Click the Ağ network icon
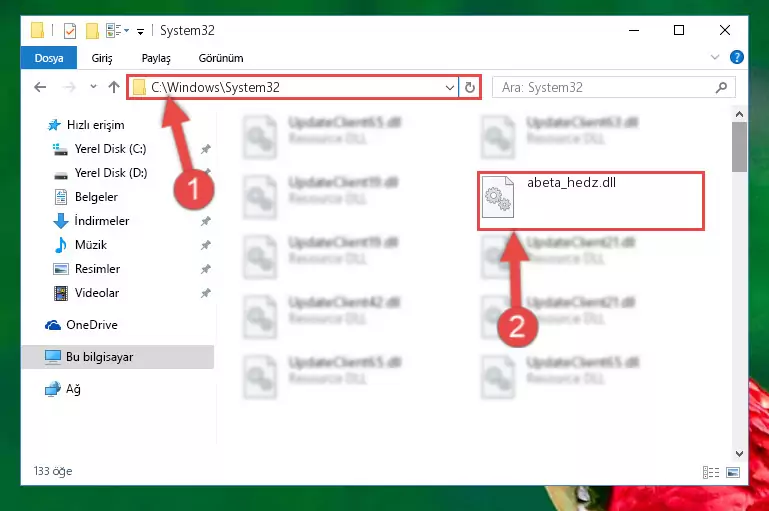This screenshot has width=769, height=511. [x=52, y=389]
